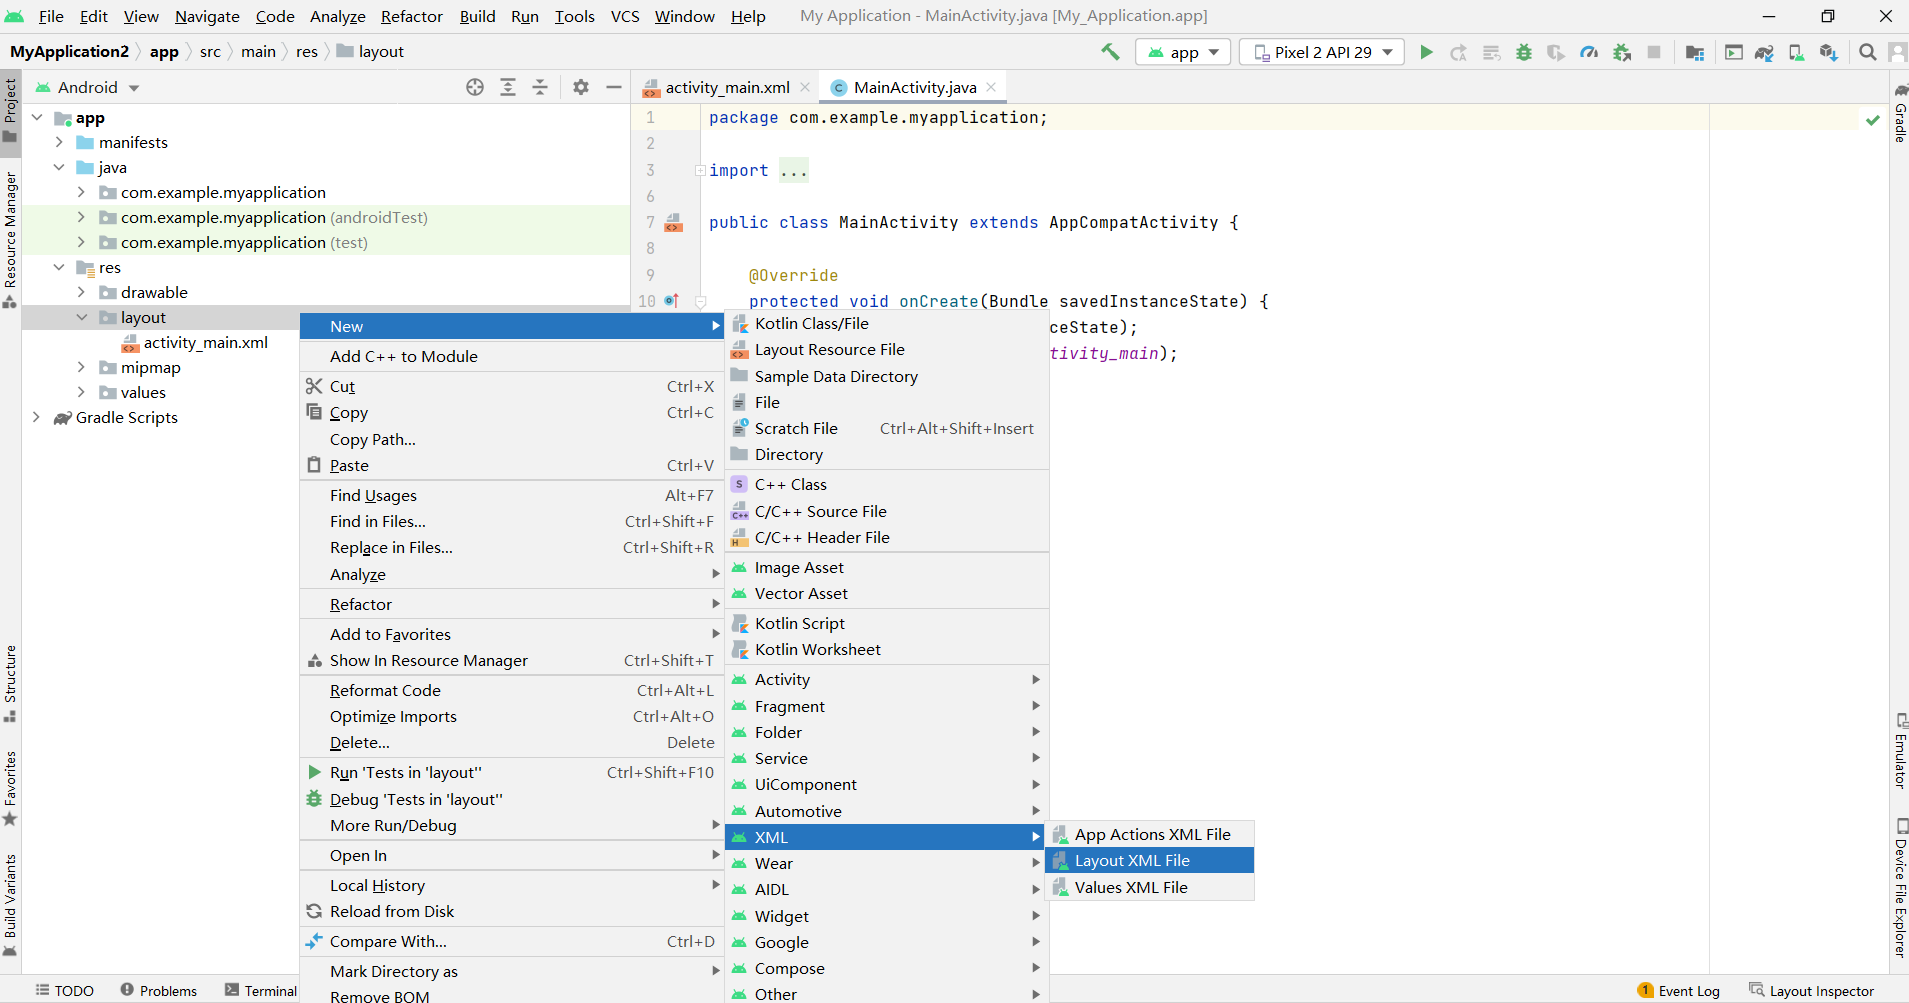Select activity_main.xml in project tree
Image resolution: width=1909 pixels, height=1003 pixels.
(205, 342)
